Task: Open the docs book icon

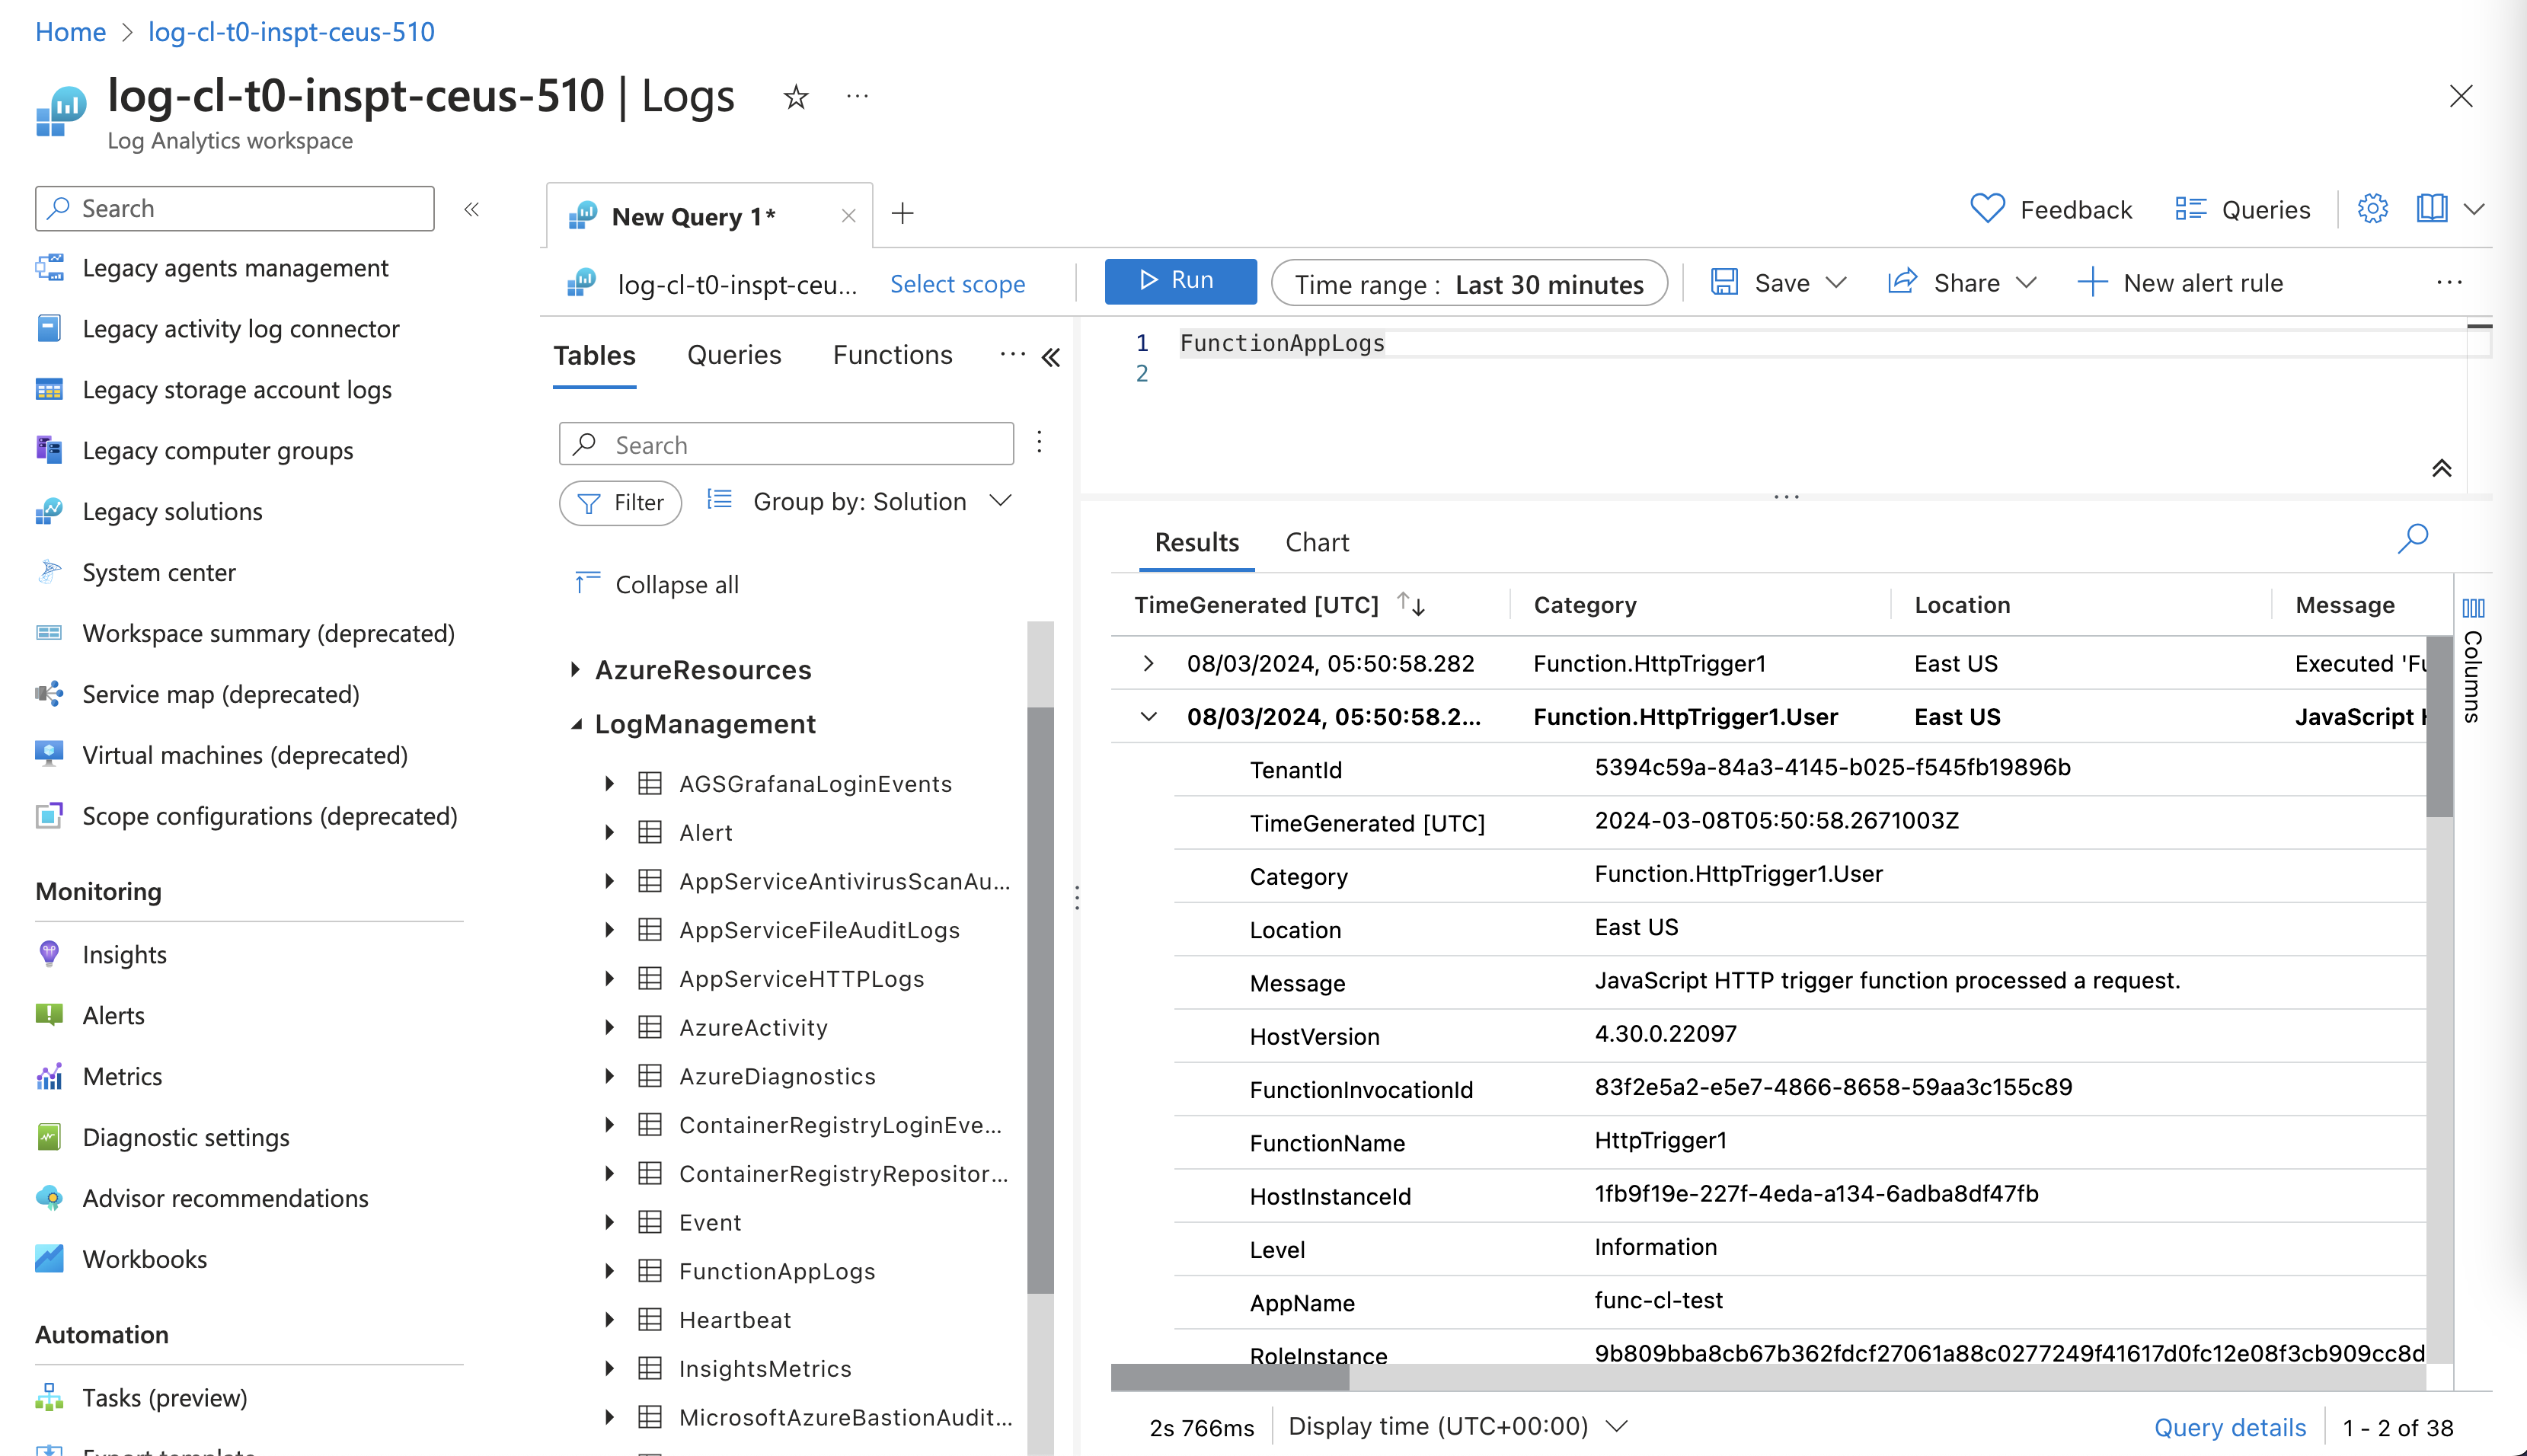Action: coord(2431,209)
